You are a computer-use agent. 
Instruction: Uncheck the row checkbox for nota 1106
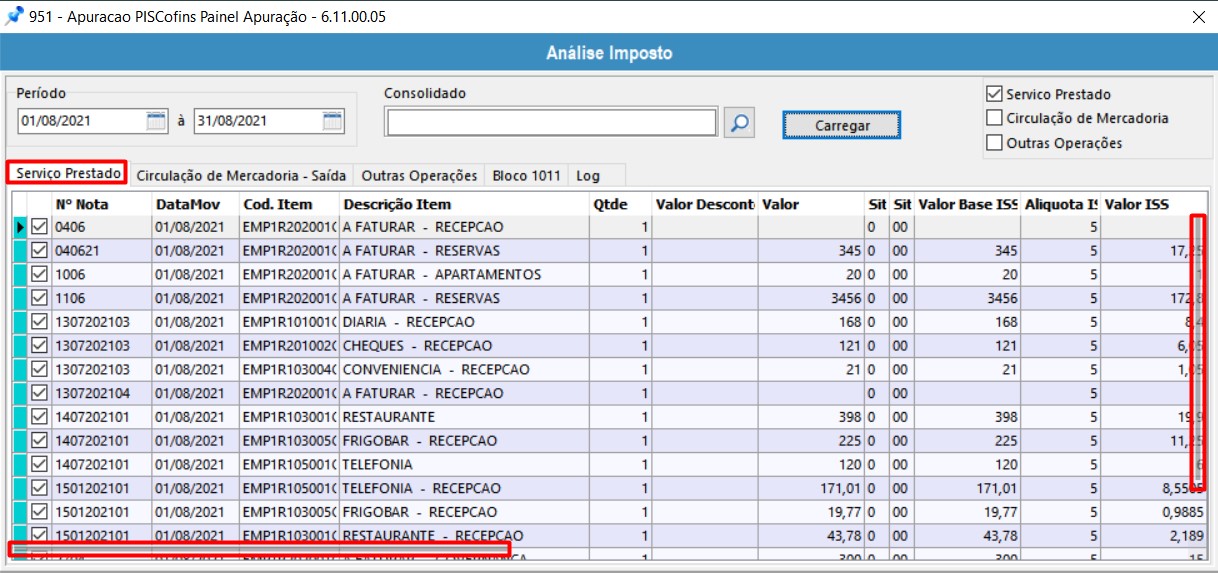[40, 298]
